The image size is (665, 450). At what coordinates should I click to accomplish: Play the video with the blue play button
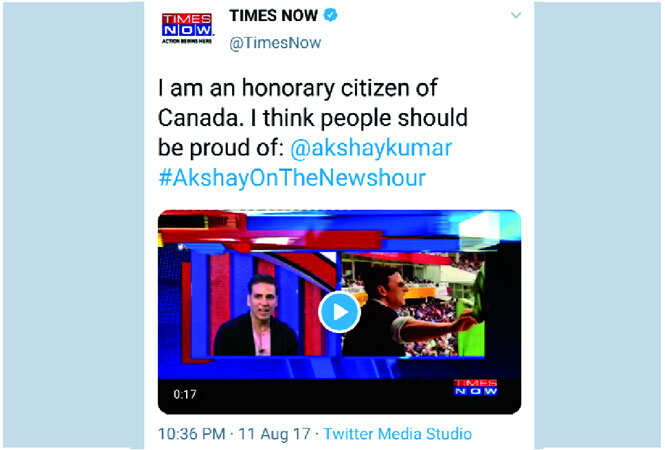[x=339, y=312]
